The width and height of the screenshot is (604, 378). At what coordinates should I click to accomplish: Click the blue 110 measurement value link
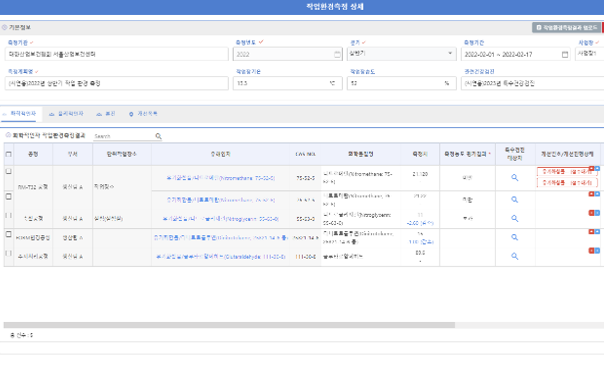421,242
